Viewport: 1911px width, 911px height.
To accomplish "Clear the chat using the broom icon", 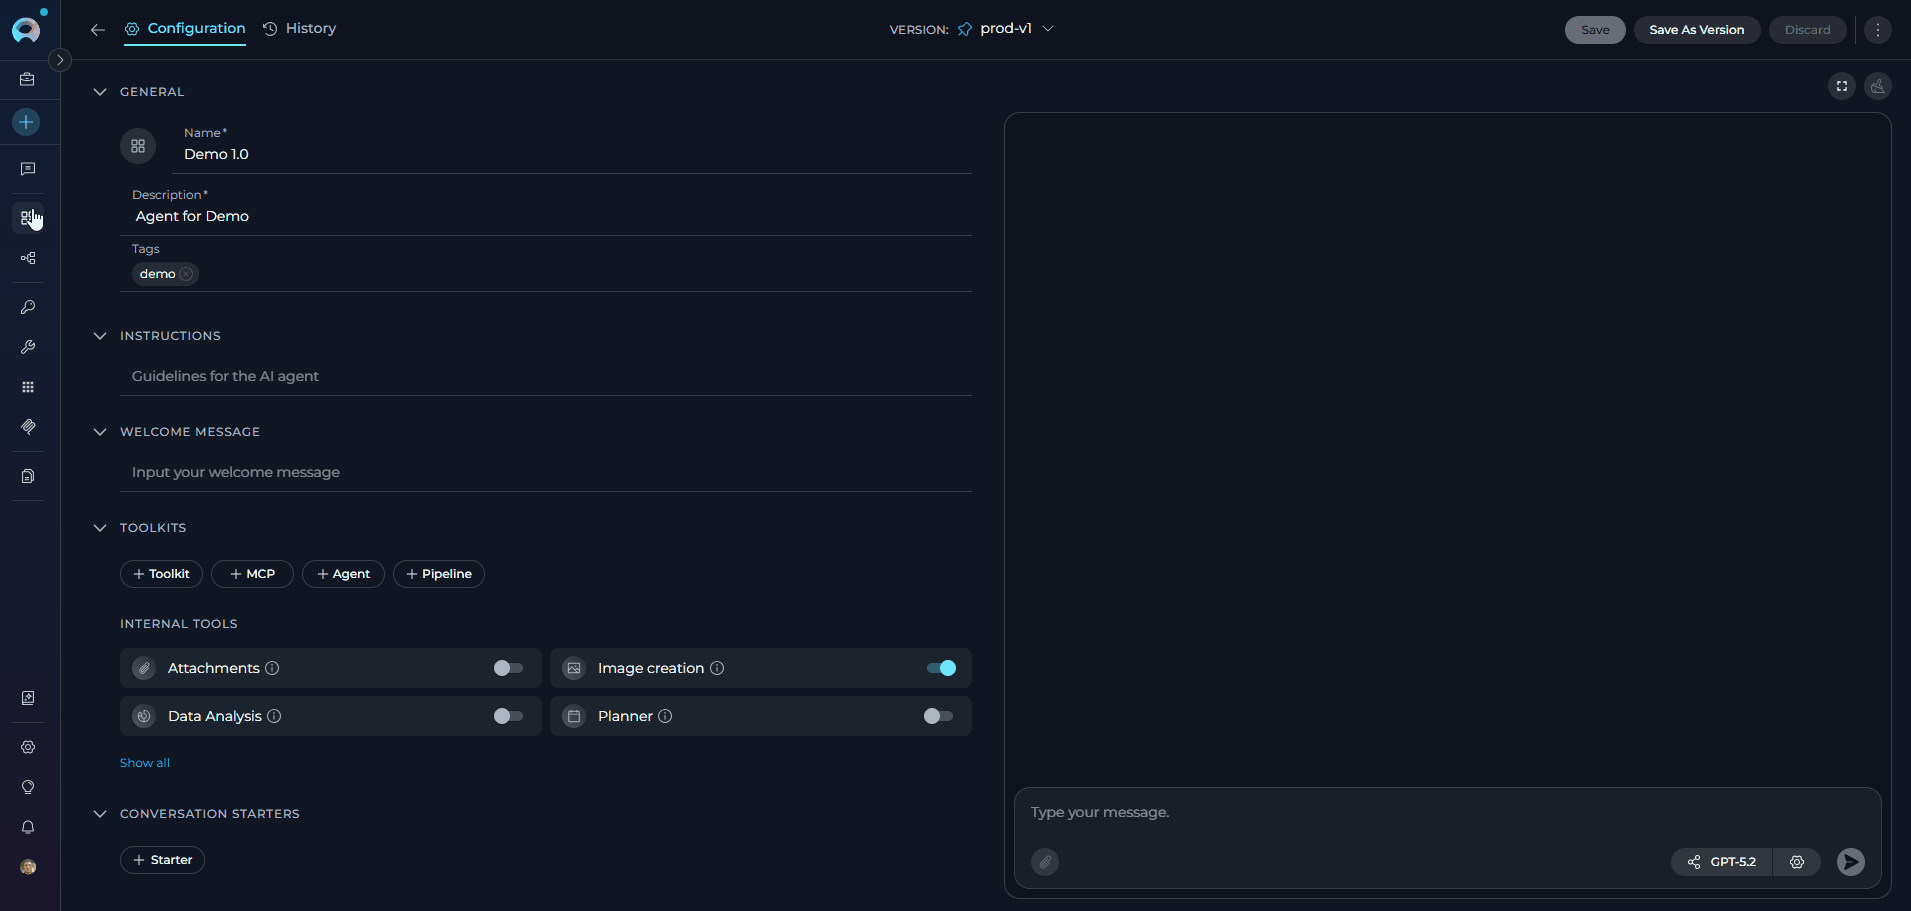I will click(1878, 86).
